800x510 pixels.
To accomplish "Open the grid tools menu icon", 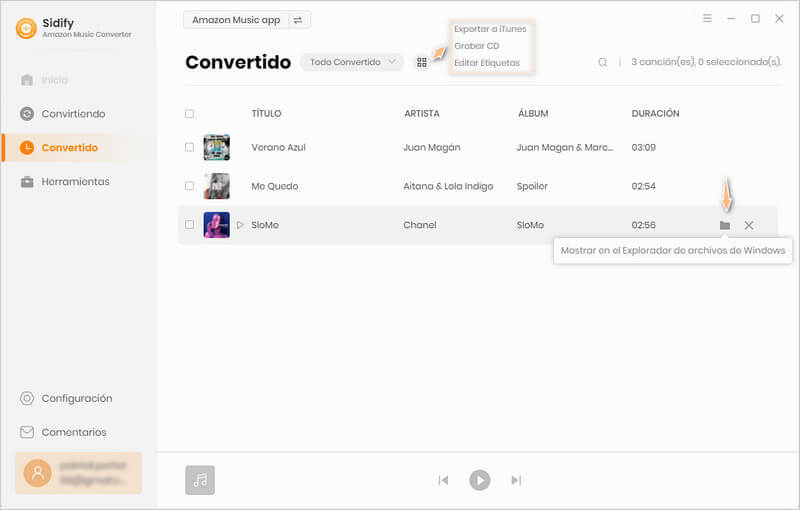I will click(x=422, y=62).
